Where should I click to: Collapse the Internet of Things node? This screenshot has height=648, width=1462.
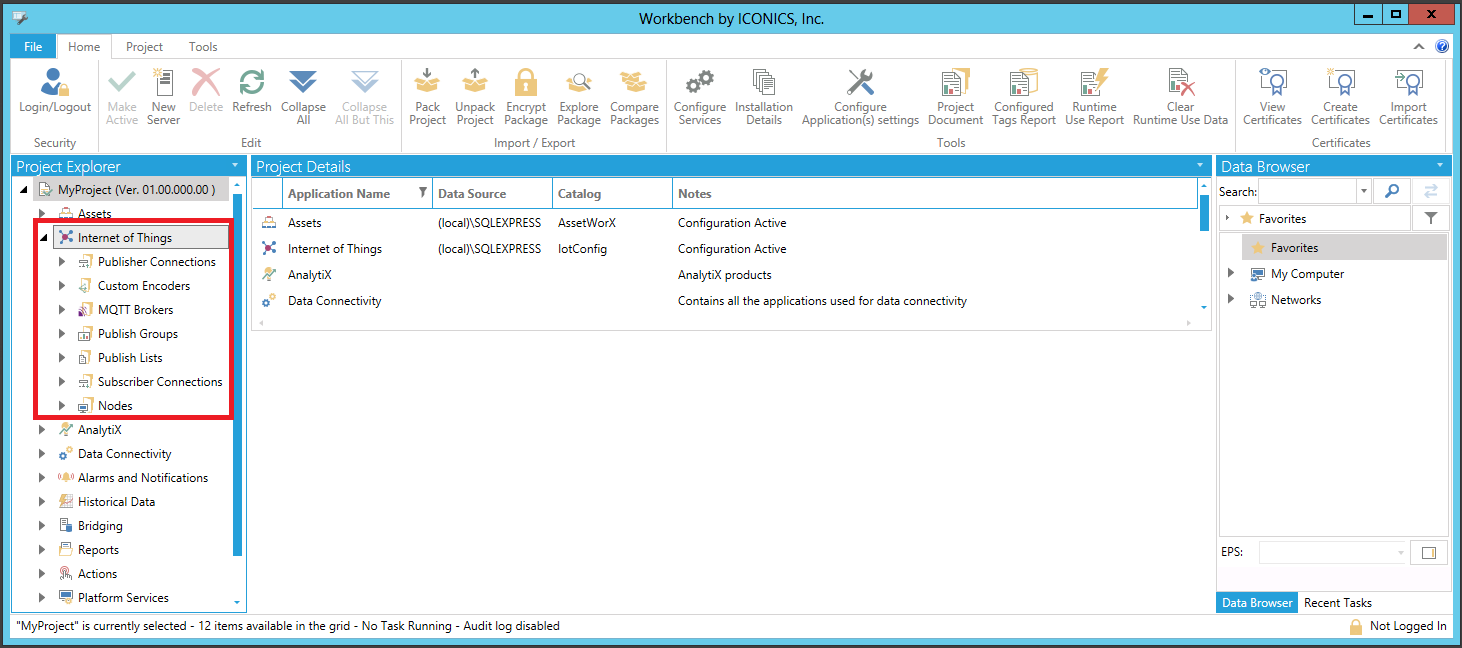pos(43,238)
